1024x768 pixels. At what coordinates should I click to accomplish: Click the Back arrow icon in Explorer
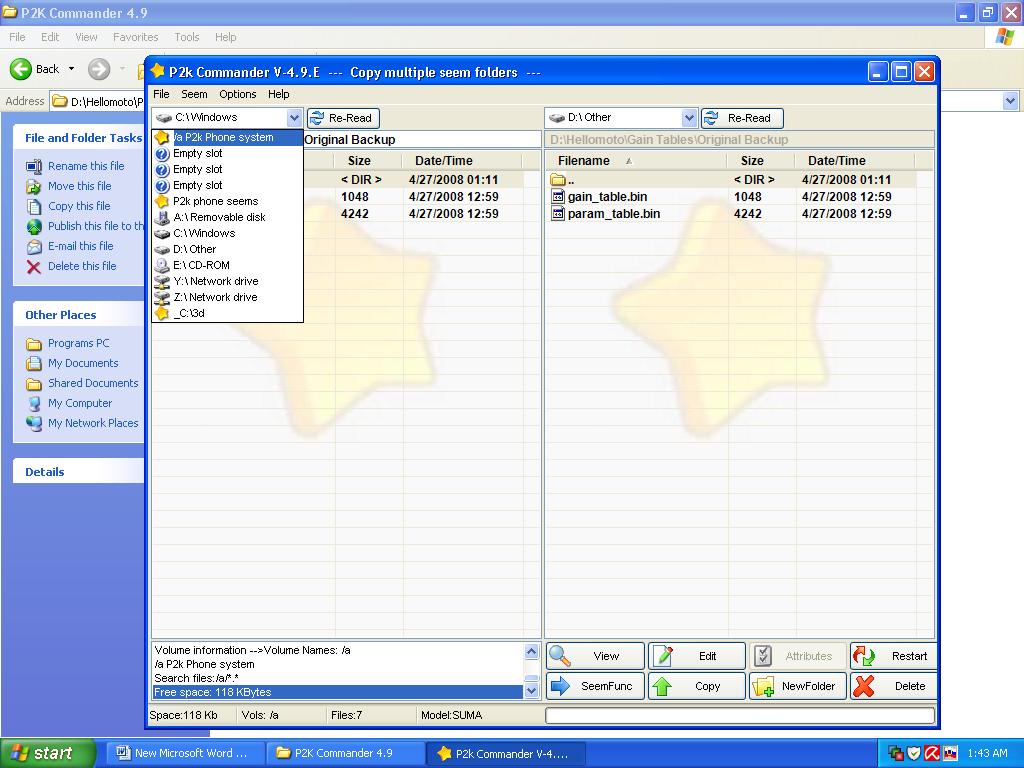(20, 69)
